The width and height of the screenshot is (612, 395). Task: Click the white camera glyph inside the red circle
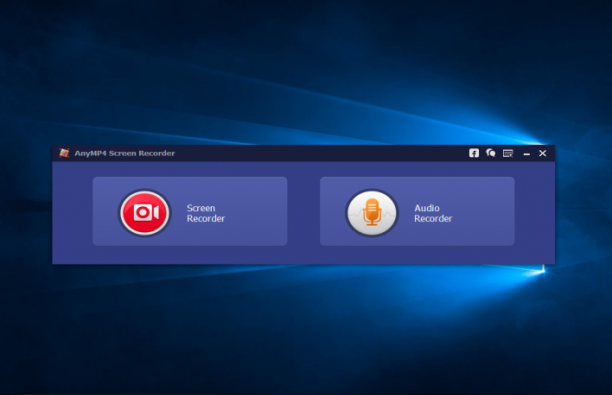coord(146,213)
